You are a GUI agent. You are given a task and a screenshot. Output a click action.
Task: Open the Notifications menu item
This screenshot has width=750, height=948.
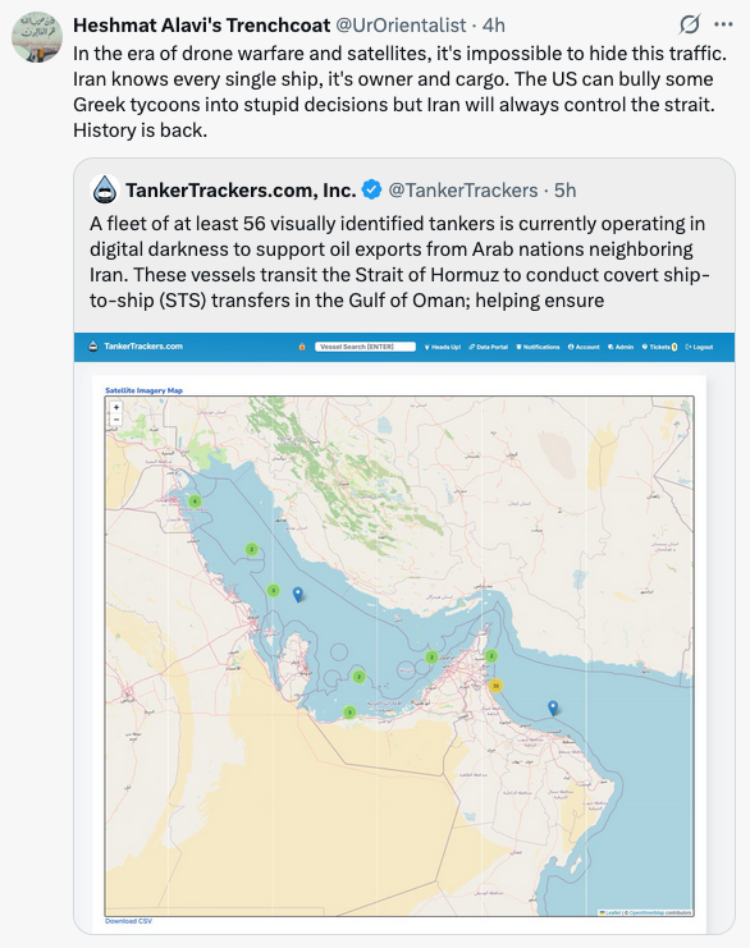click(x=537, y=347)
